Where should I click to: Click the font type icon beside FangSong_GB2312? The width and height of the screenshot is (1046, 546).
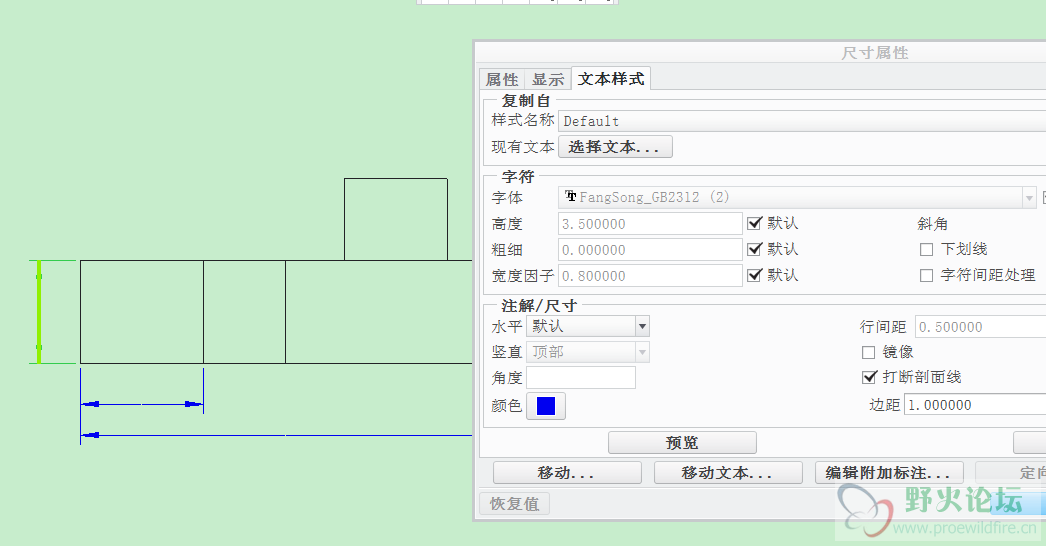(570, 196)
